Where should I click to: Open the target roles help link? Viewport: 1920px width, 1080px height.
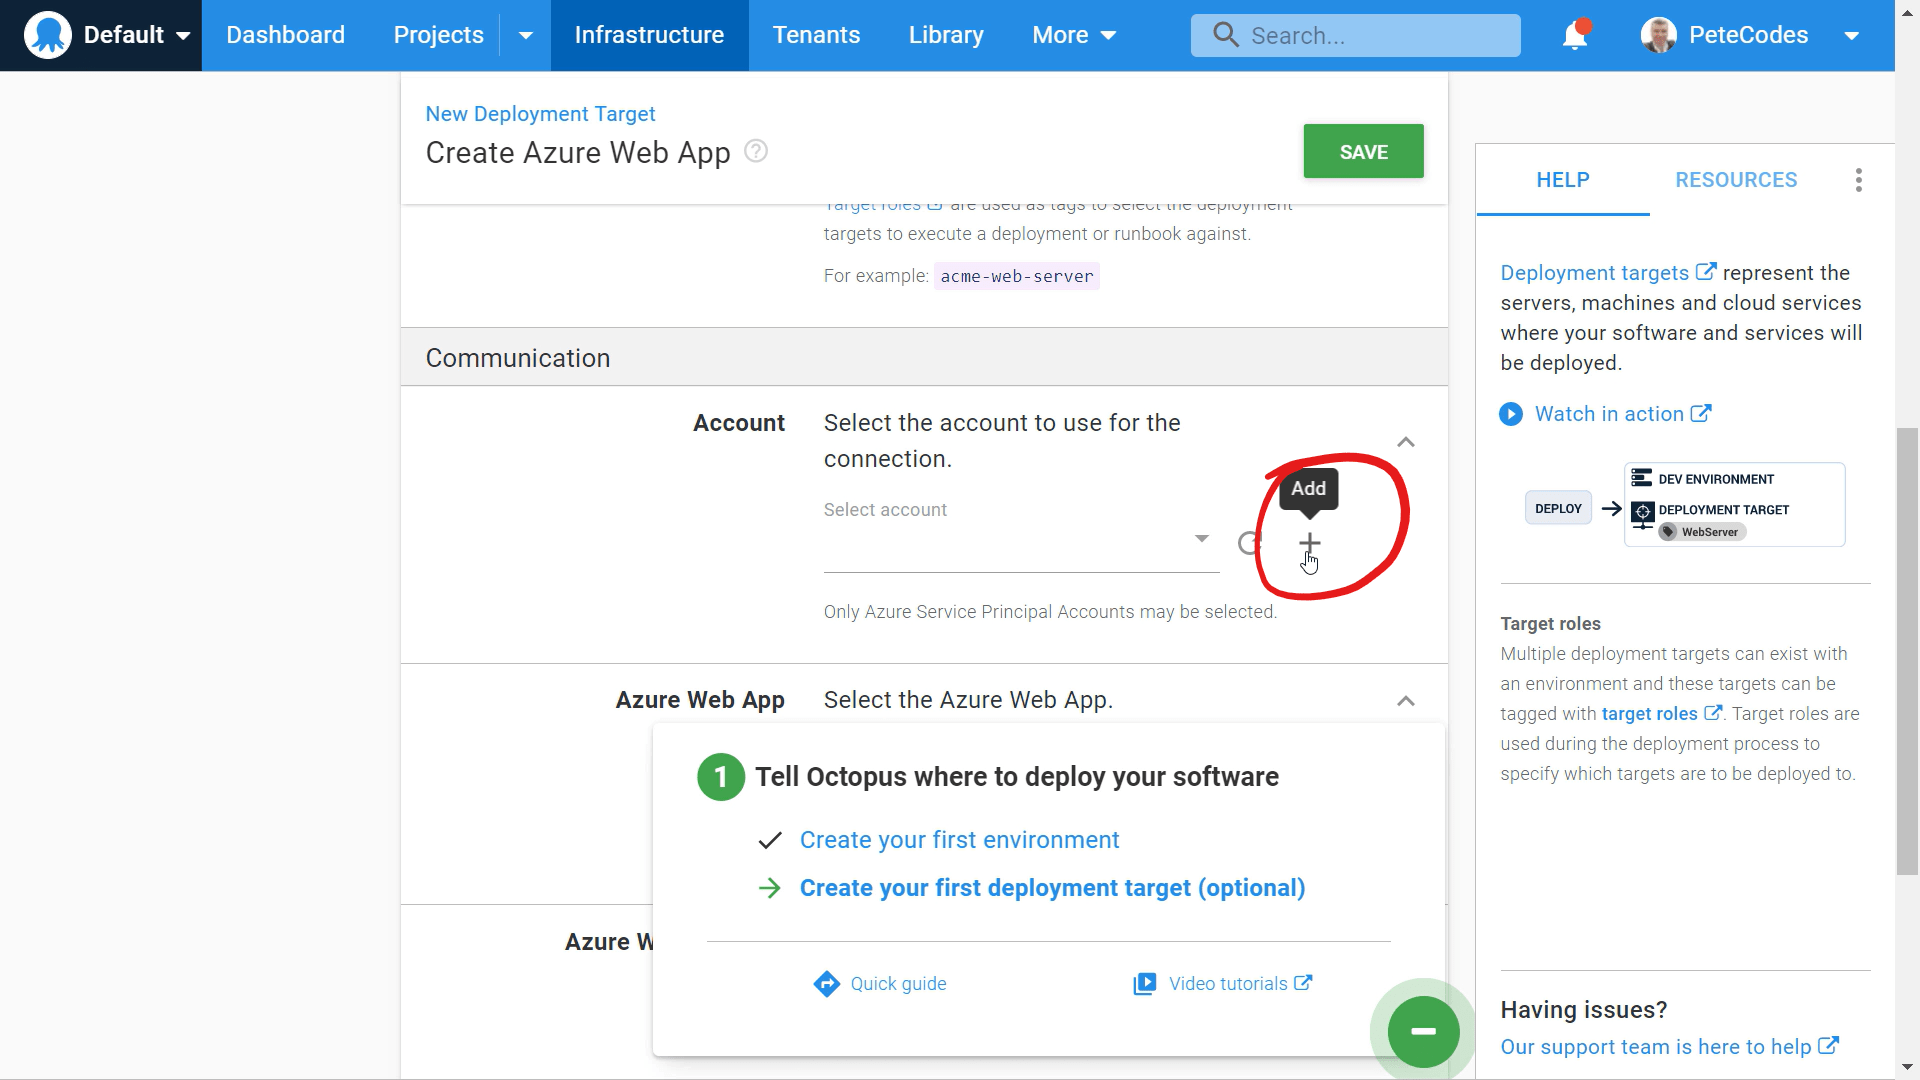(x=1661, y=714)
